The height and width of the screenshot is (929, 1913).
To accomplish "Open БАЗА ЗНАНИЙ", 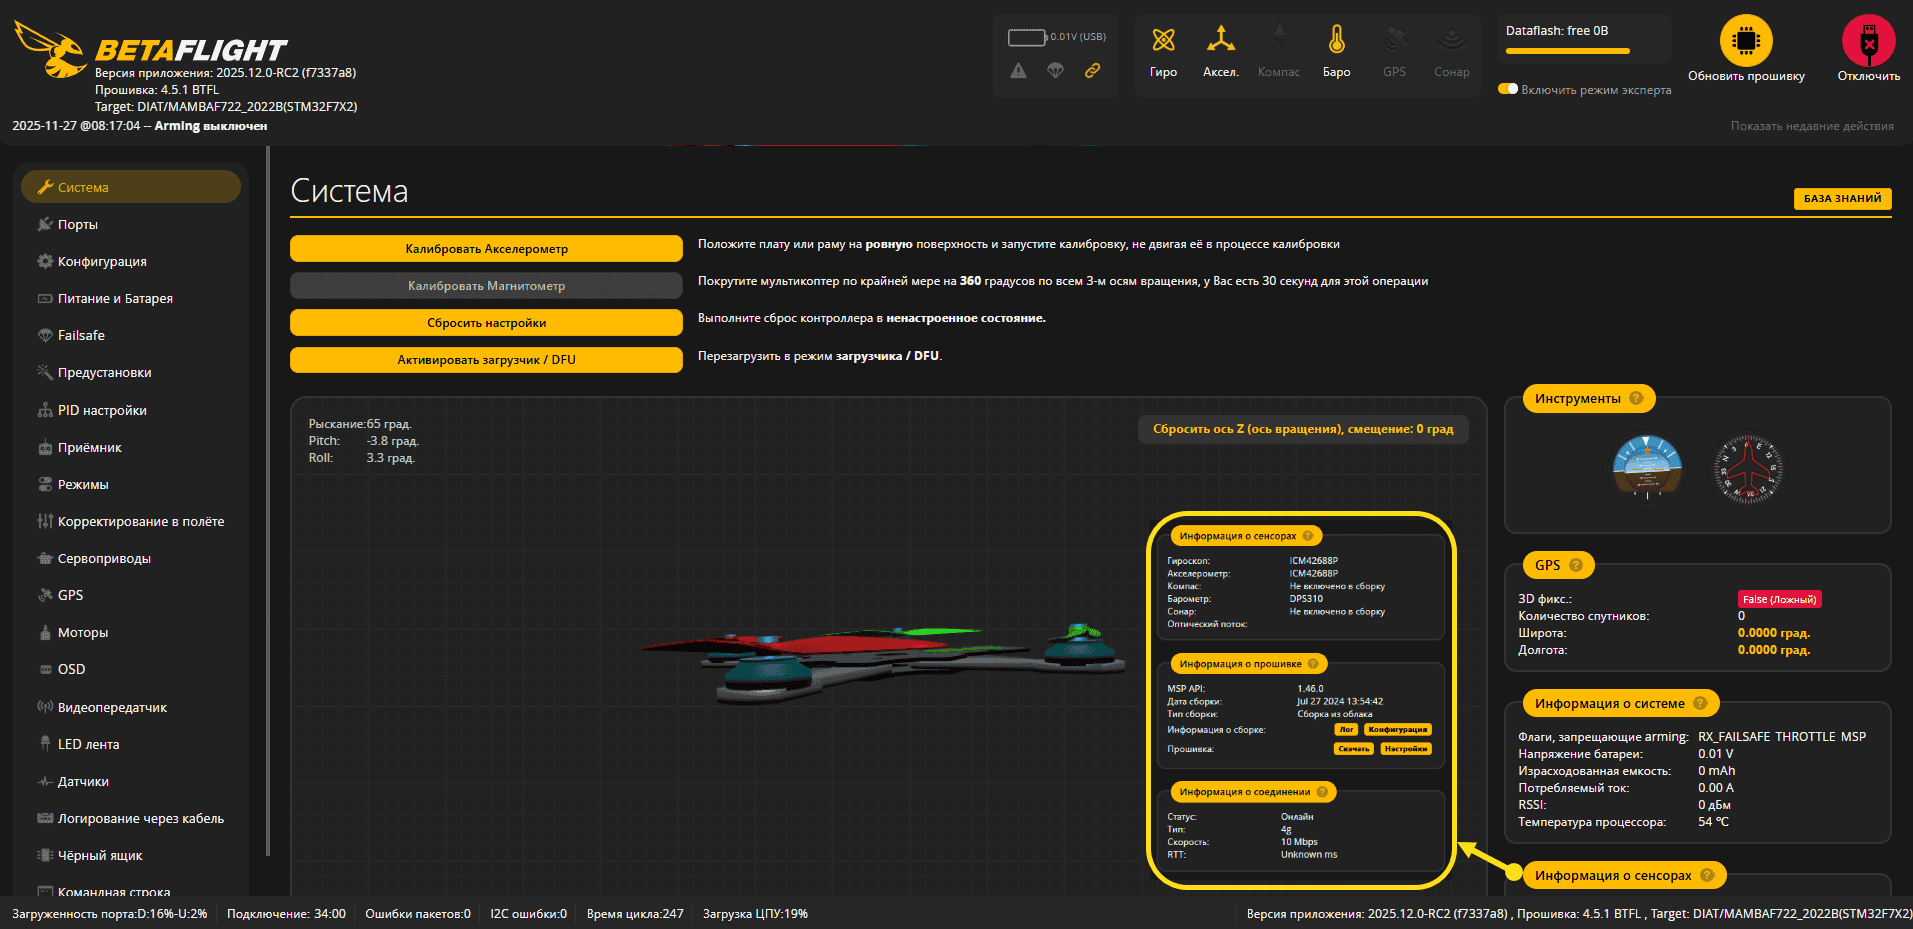I will [1842, 198].
